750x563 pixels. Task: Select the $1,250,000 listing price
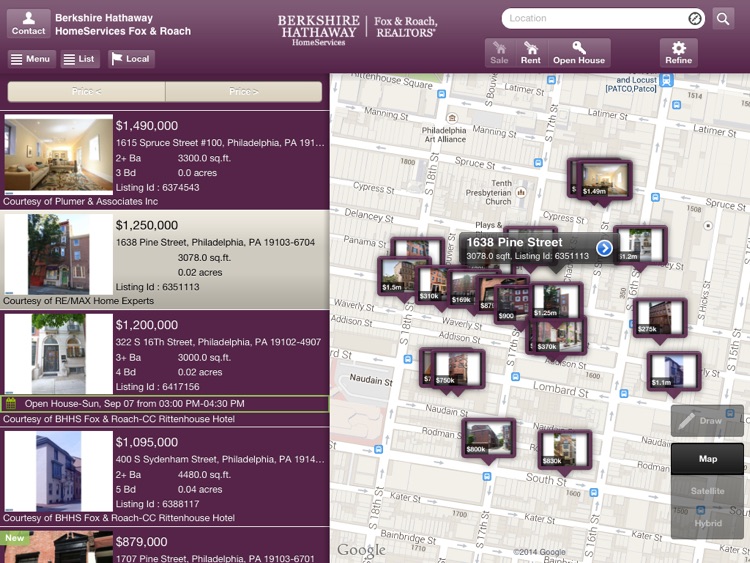click(x=147, y=225)
